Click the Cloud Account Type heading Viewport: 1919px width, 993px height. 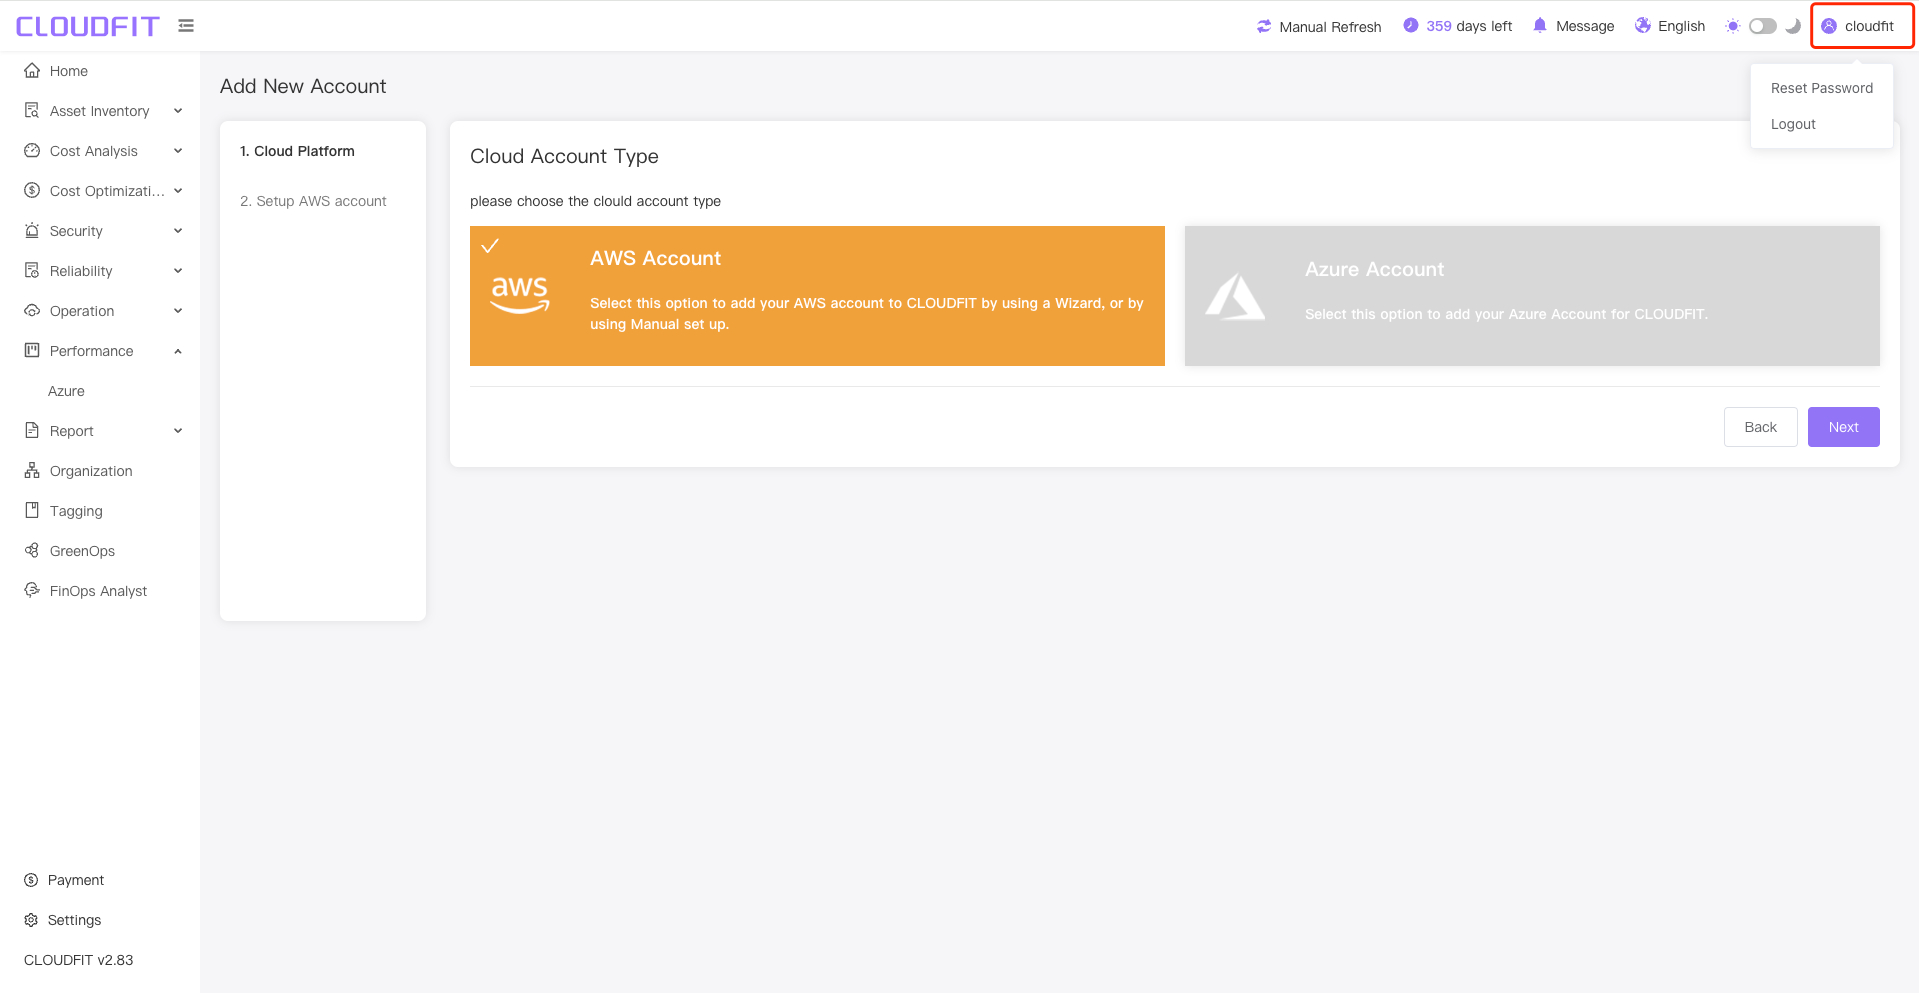564,156
